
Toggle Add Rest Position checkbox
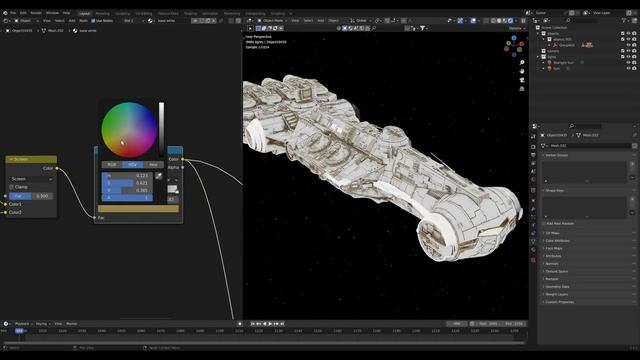point(544,224)
